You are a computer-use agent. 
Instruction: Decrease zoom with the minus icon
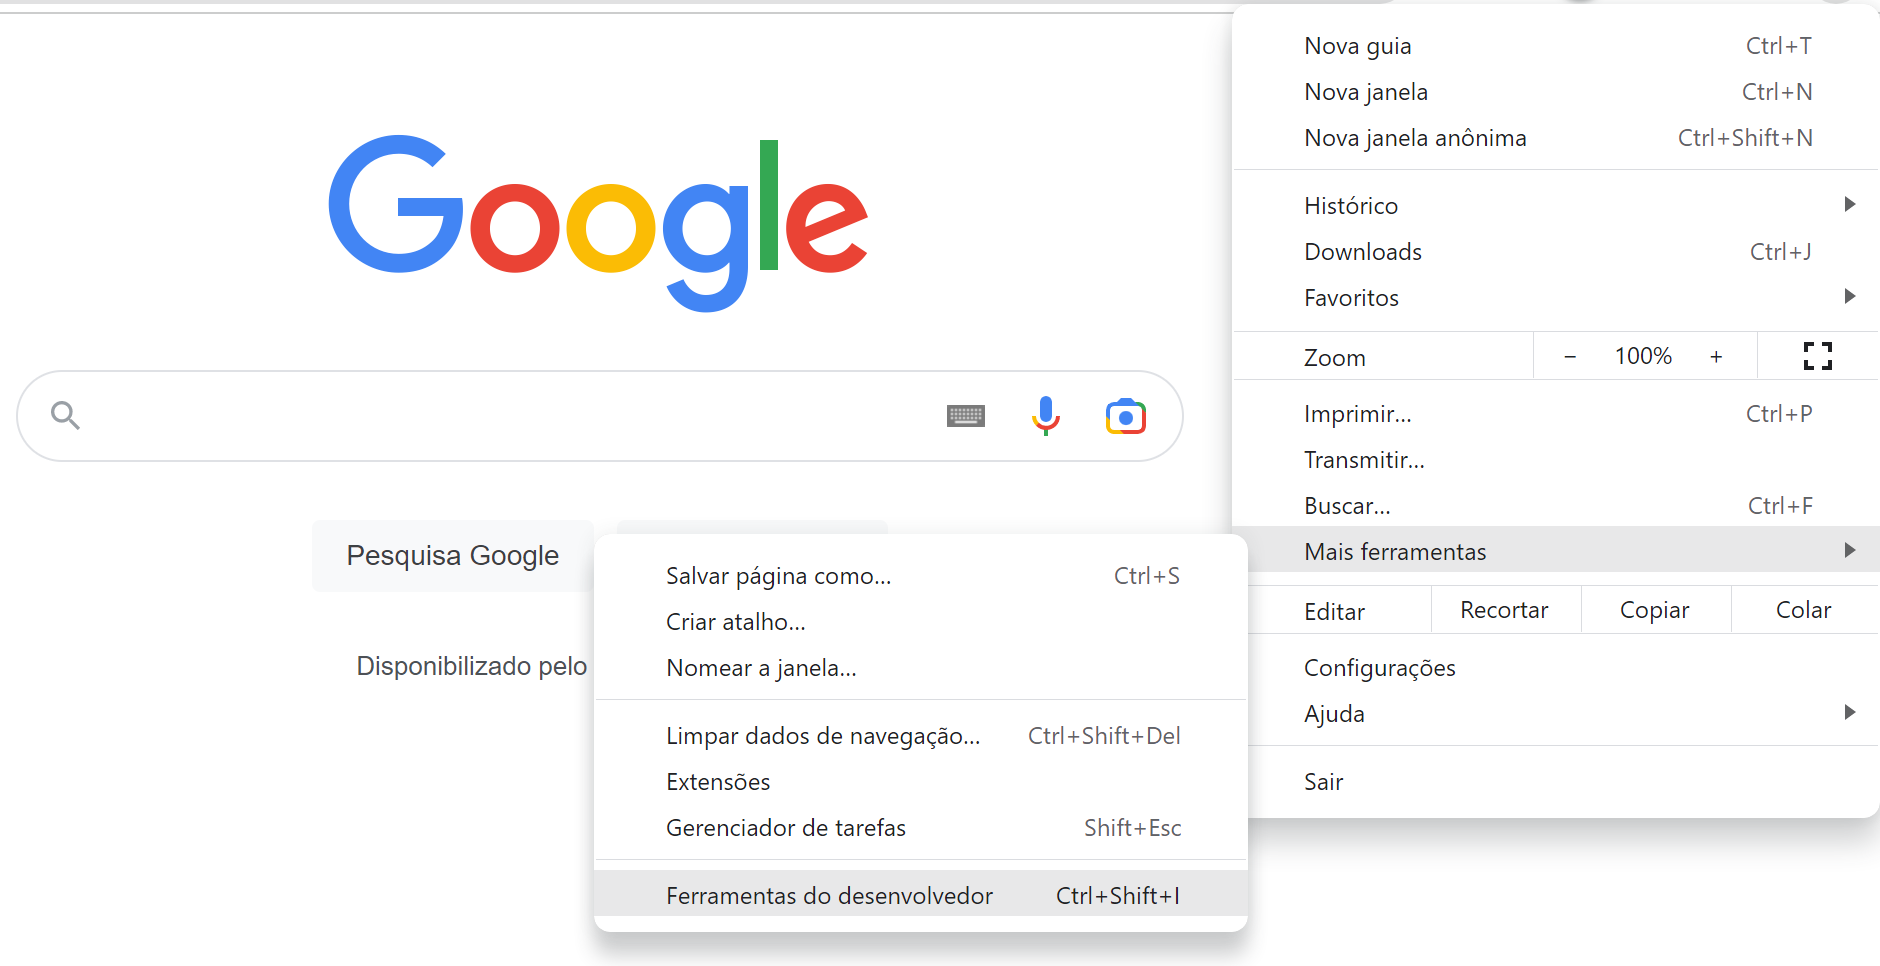1570,356
